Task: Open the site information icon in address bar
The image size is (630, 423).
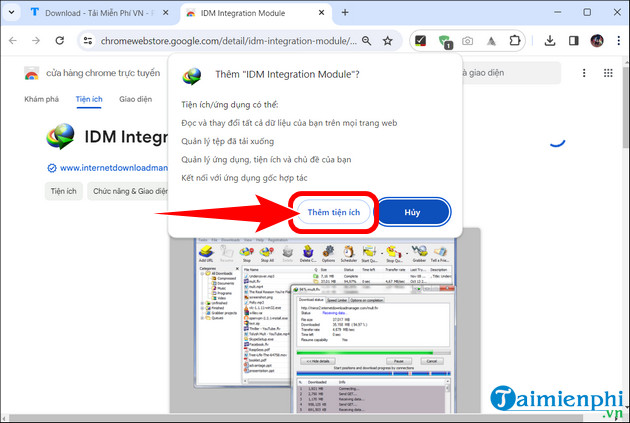Action: pyautogui.click(x=88, y=41)
